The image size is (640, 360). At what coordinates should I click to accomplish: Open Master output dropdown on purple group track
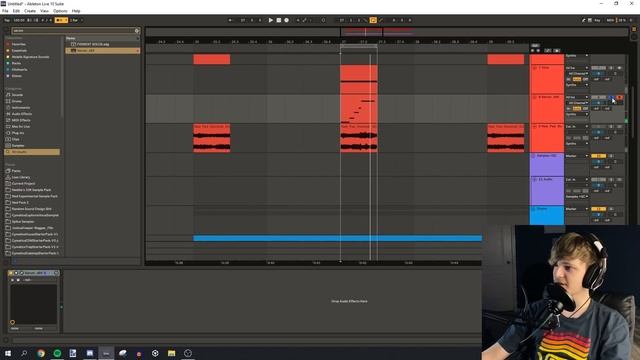tap(577, 156)
